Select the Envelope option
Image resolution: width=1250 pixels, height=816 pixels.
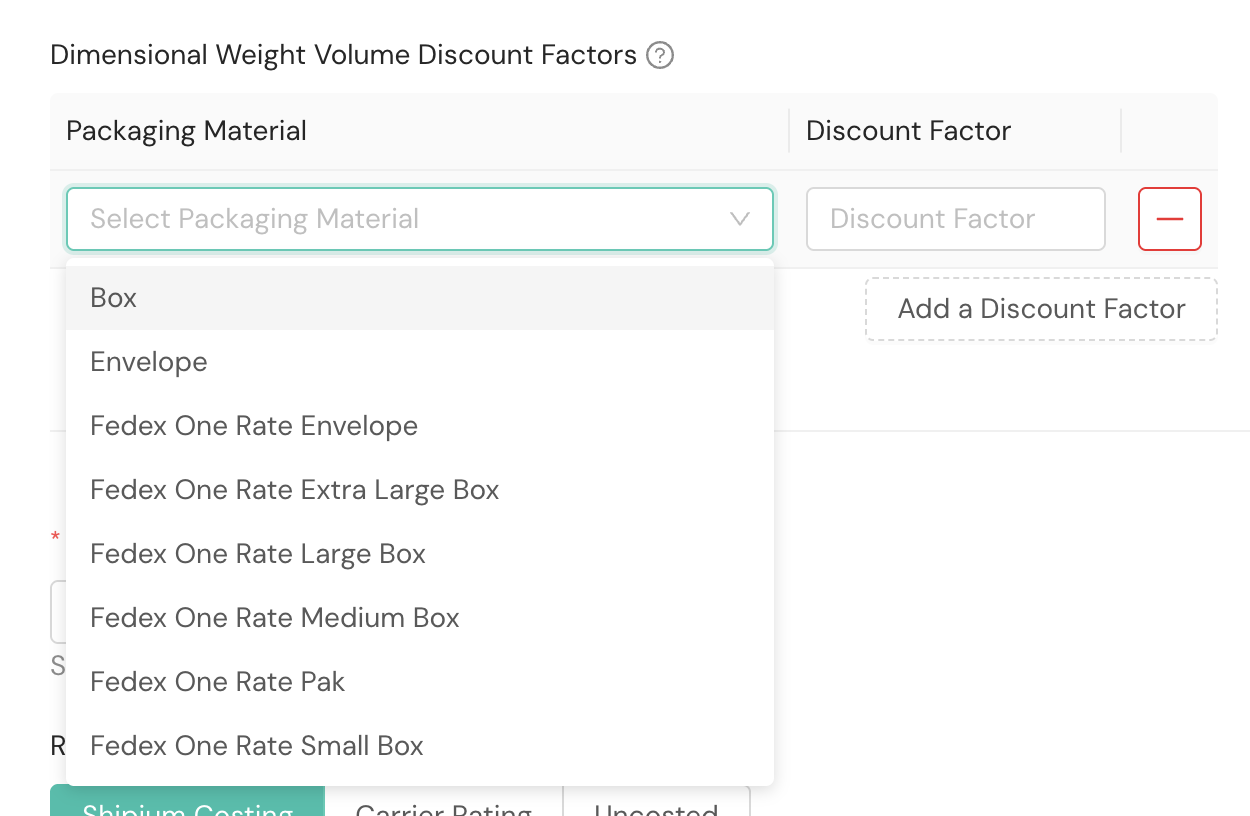[x=149, y=362]
